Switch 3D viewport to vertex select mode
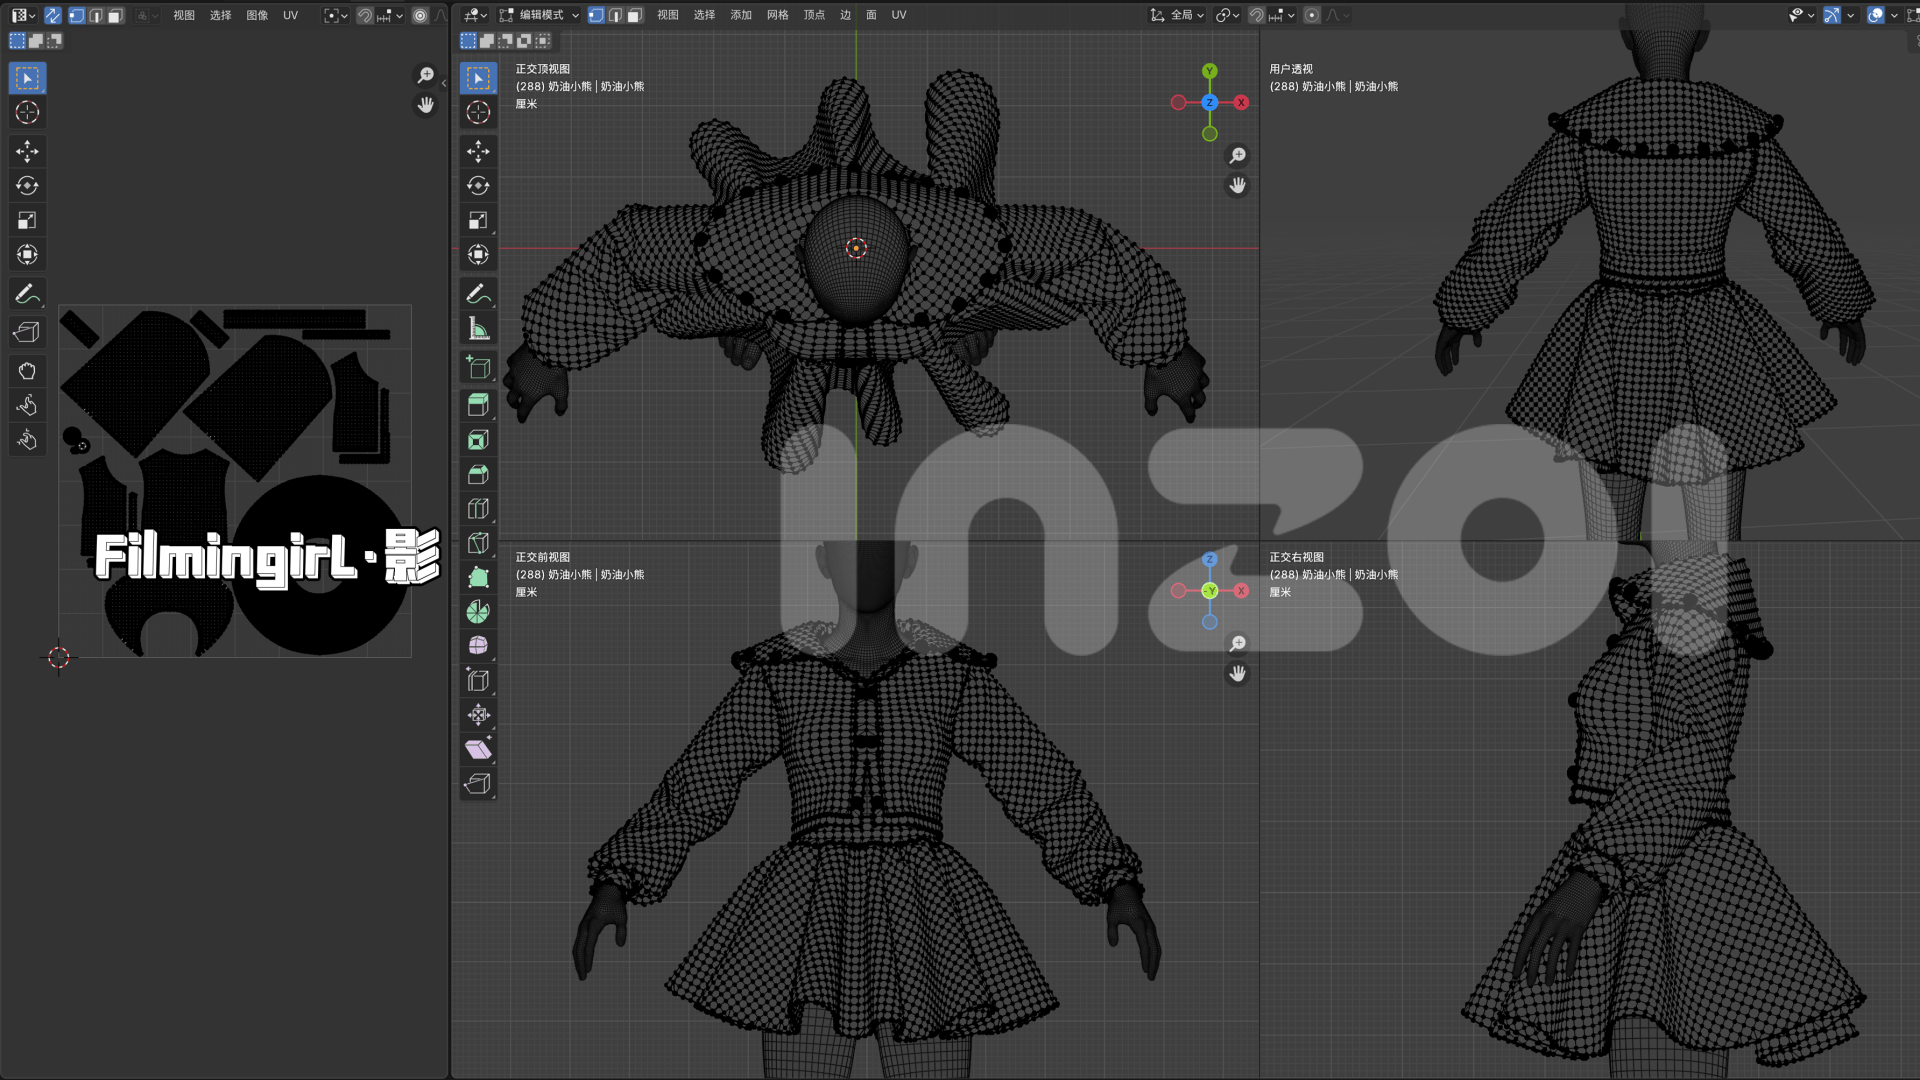The width and height of the screenshot is (1920, 1080). [596, 15]
